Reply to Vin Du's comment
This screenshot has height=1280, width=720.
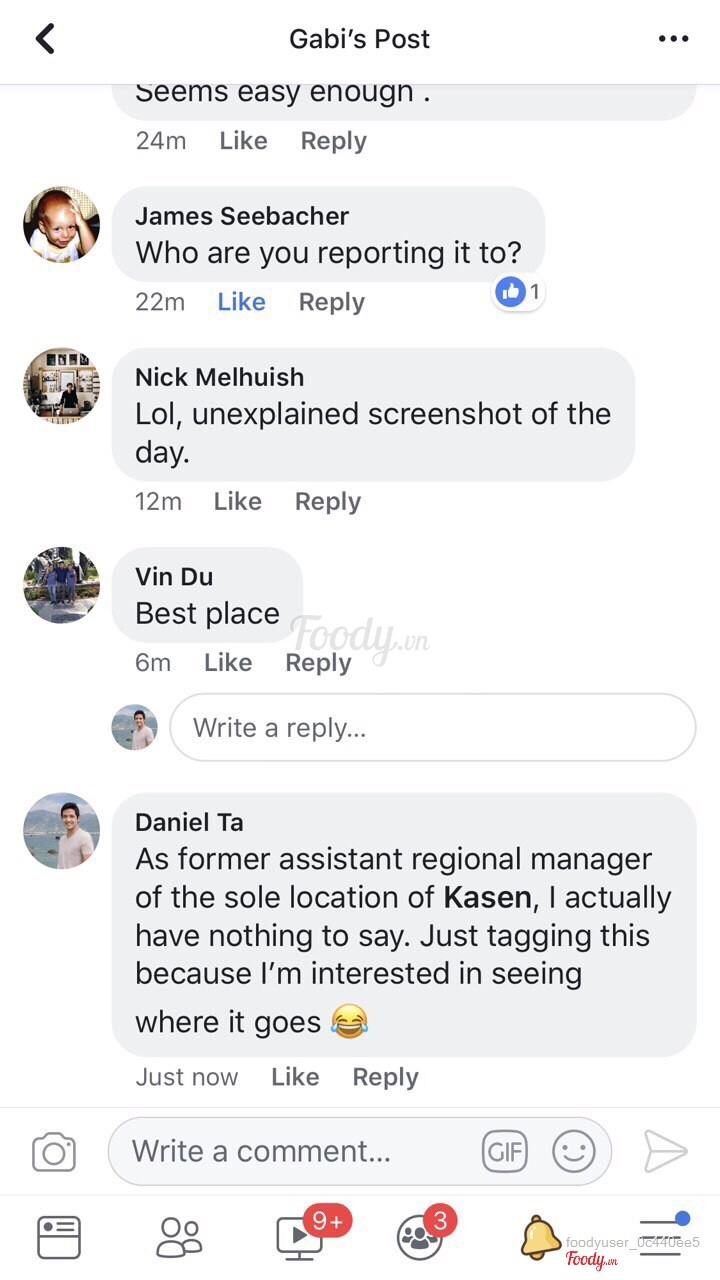[318, 663]
